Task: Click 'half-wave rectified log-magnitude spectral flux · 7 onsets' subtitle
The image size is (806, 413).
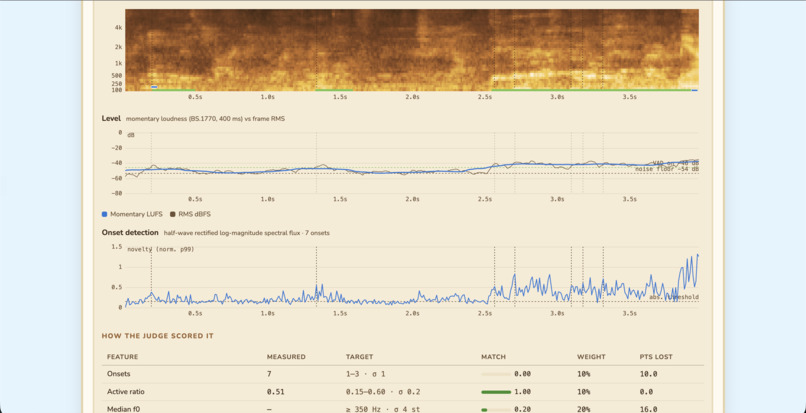Action: [247, 233]
